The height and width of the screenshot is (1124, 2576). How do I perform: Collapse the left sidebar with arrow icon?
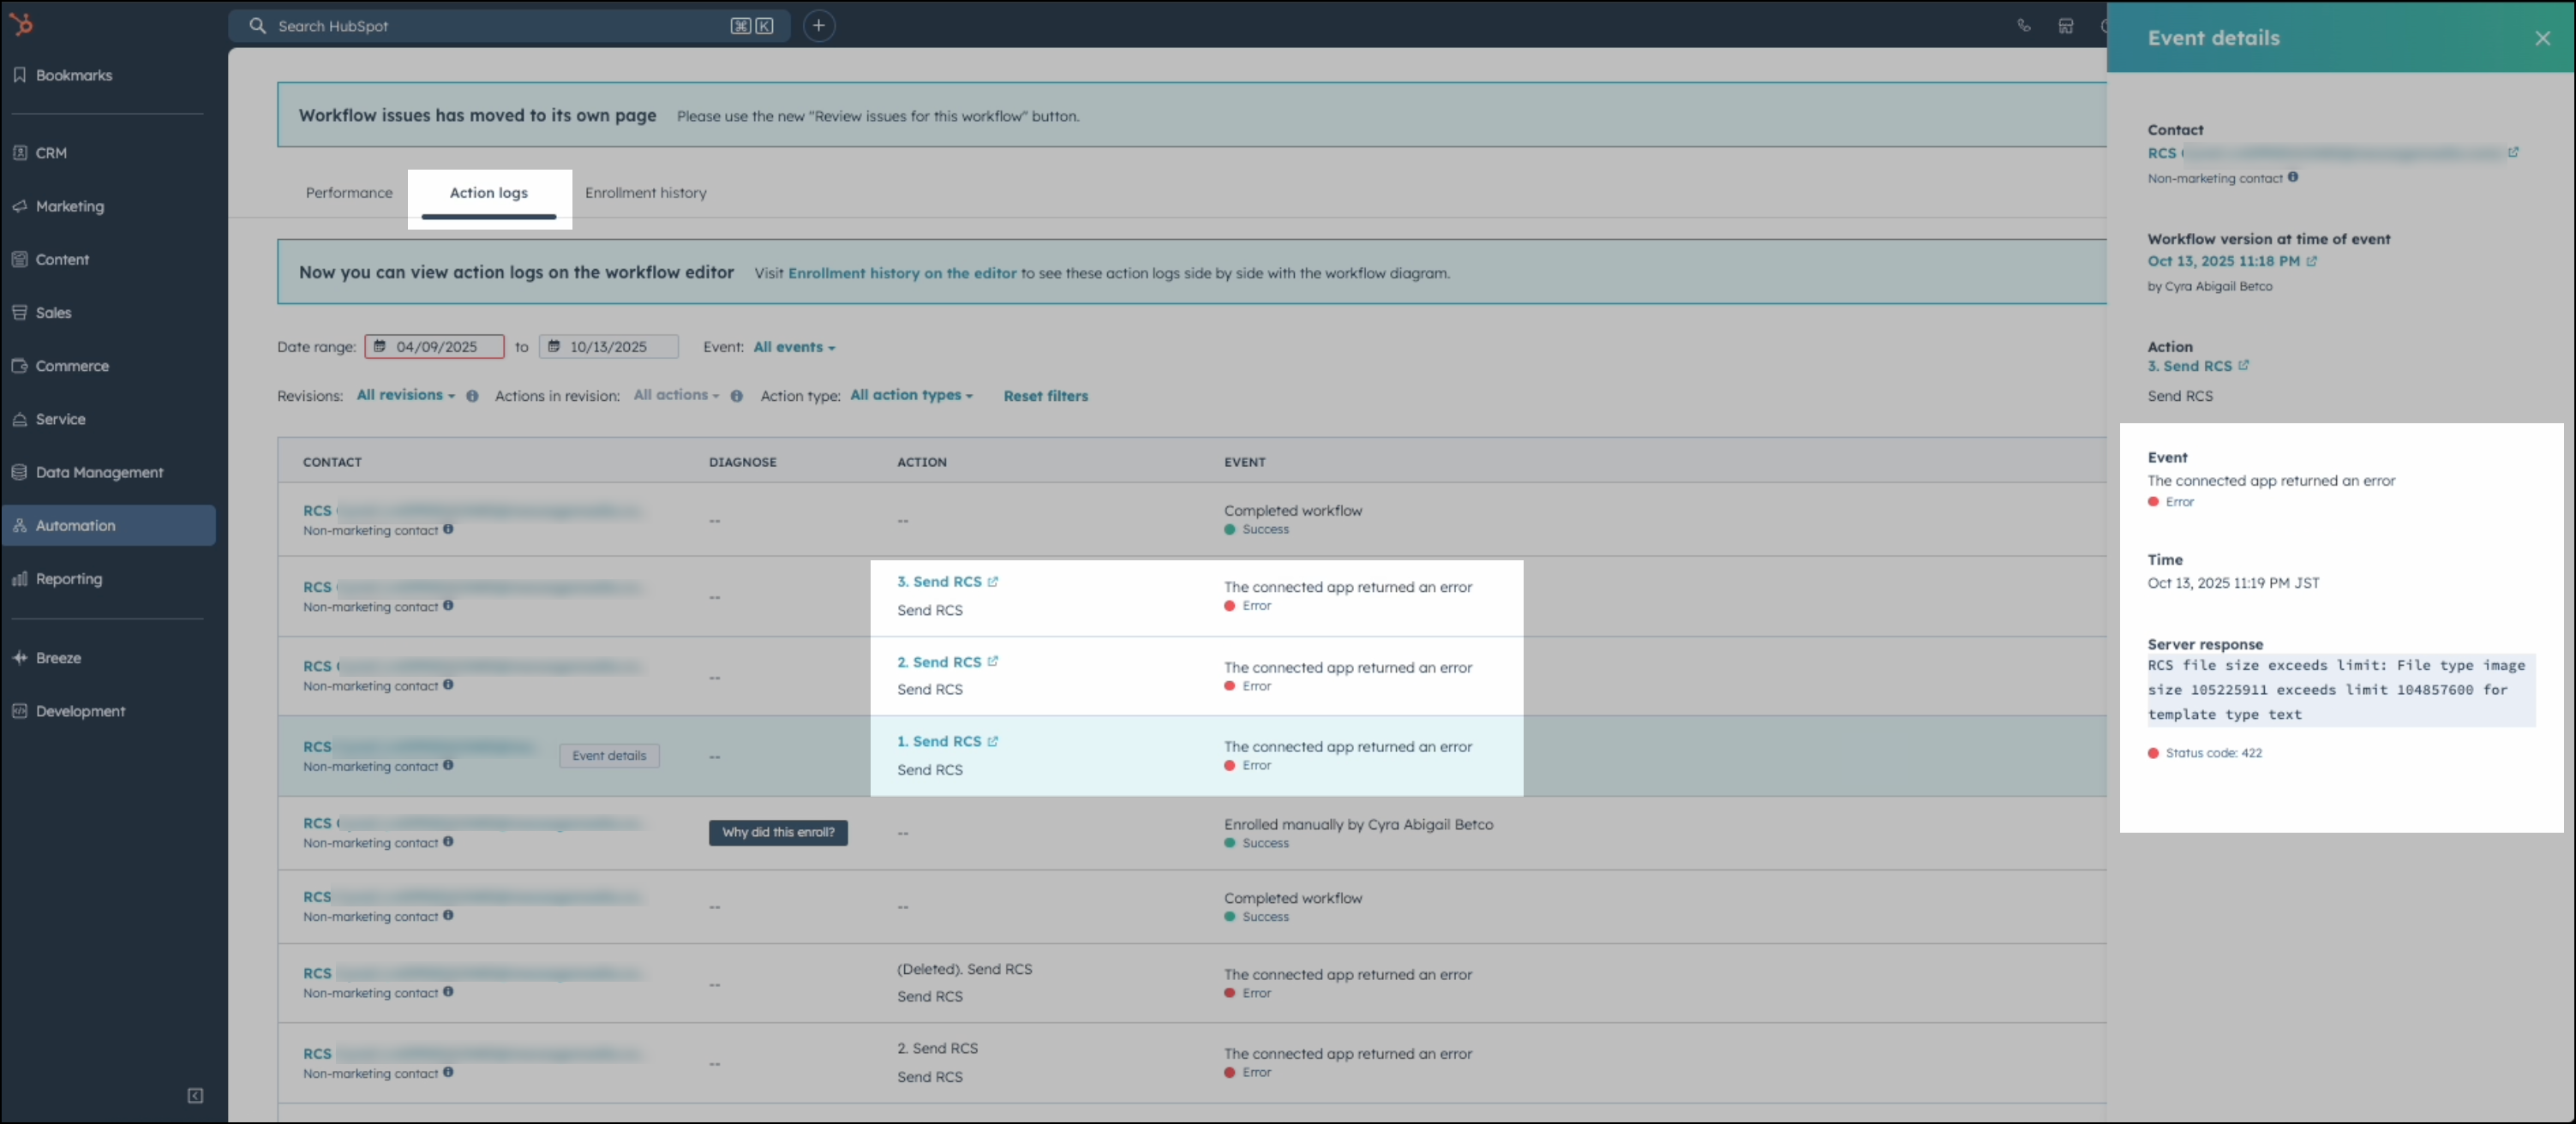click(195, 1096)
